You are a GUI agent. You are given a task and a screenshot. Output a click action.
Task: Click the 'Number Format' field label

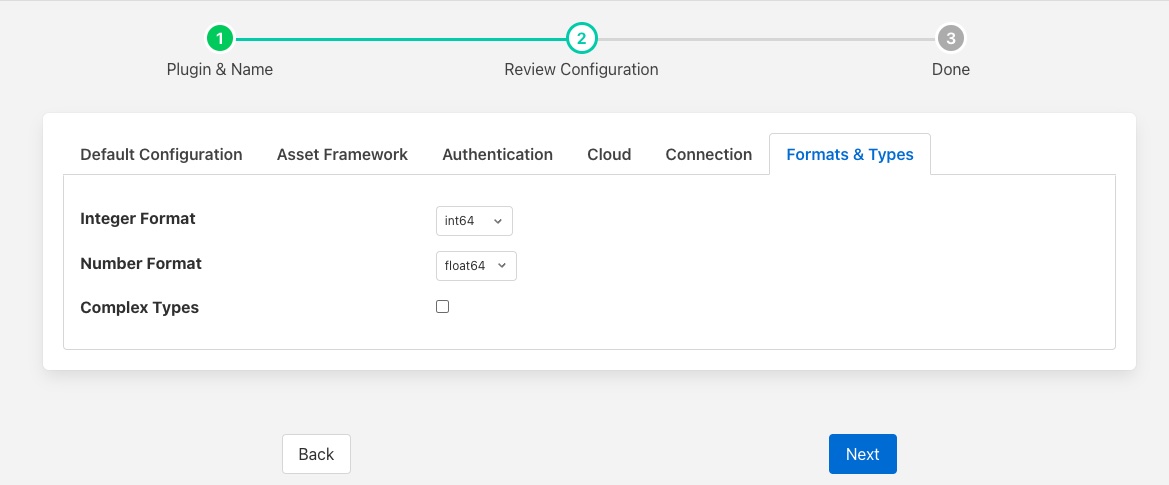[x=141, y=264]
